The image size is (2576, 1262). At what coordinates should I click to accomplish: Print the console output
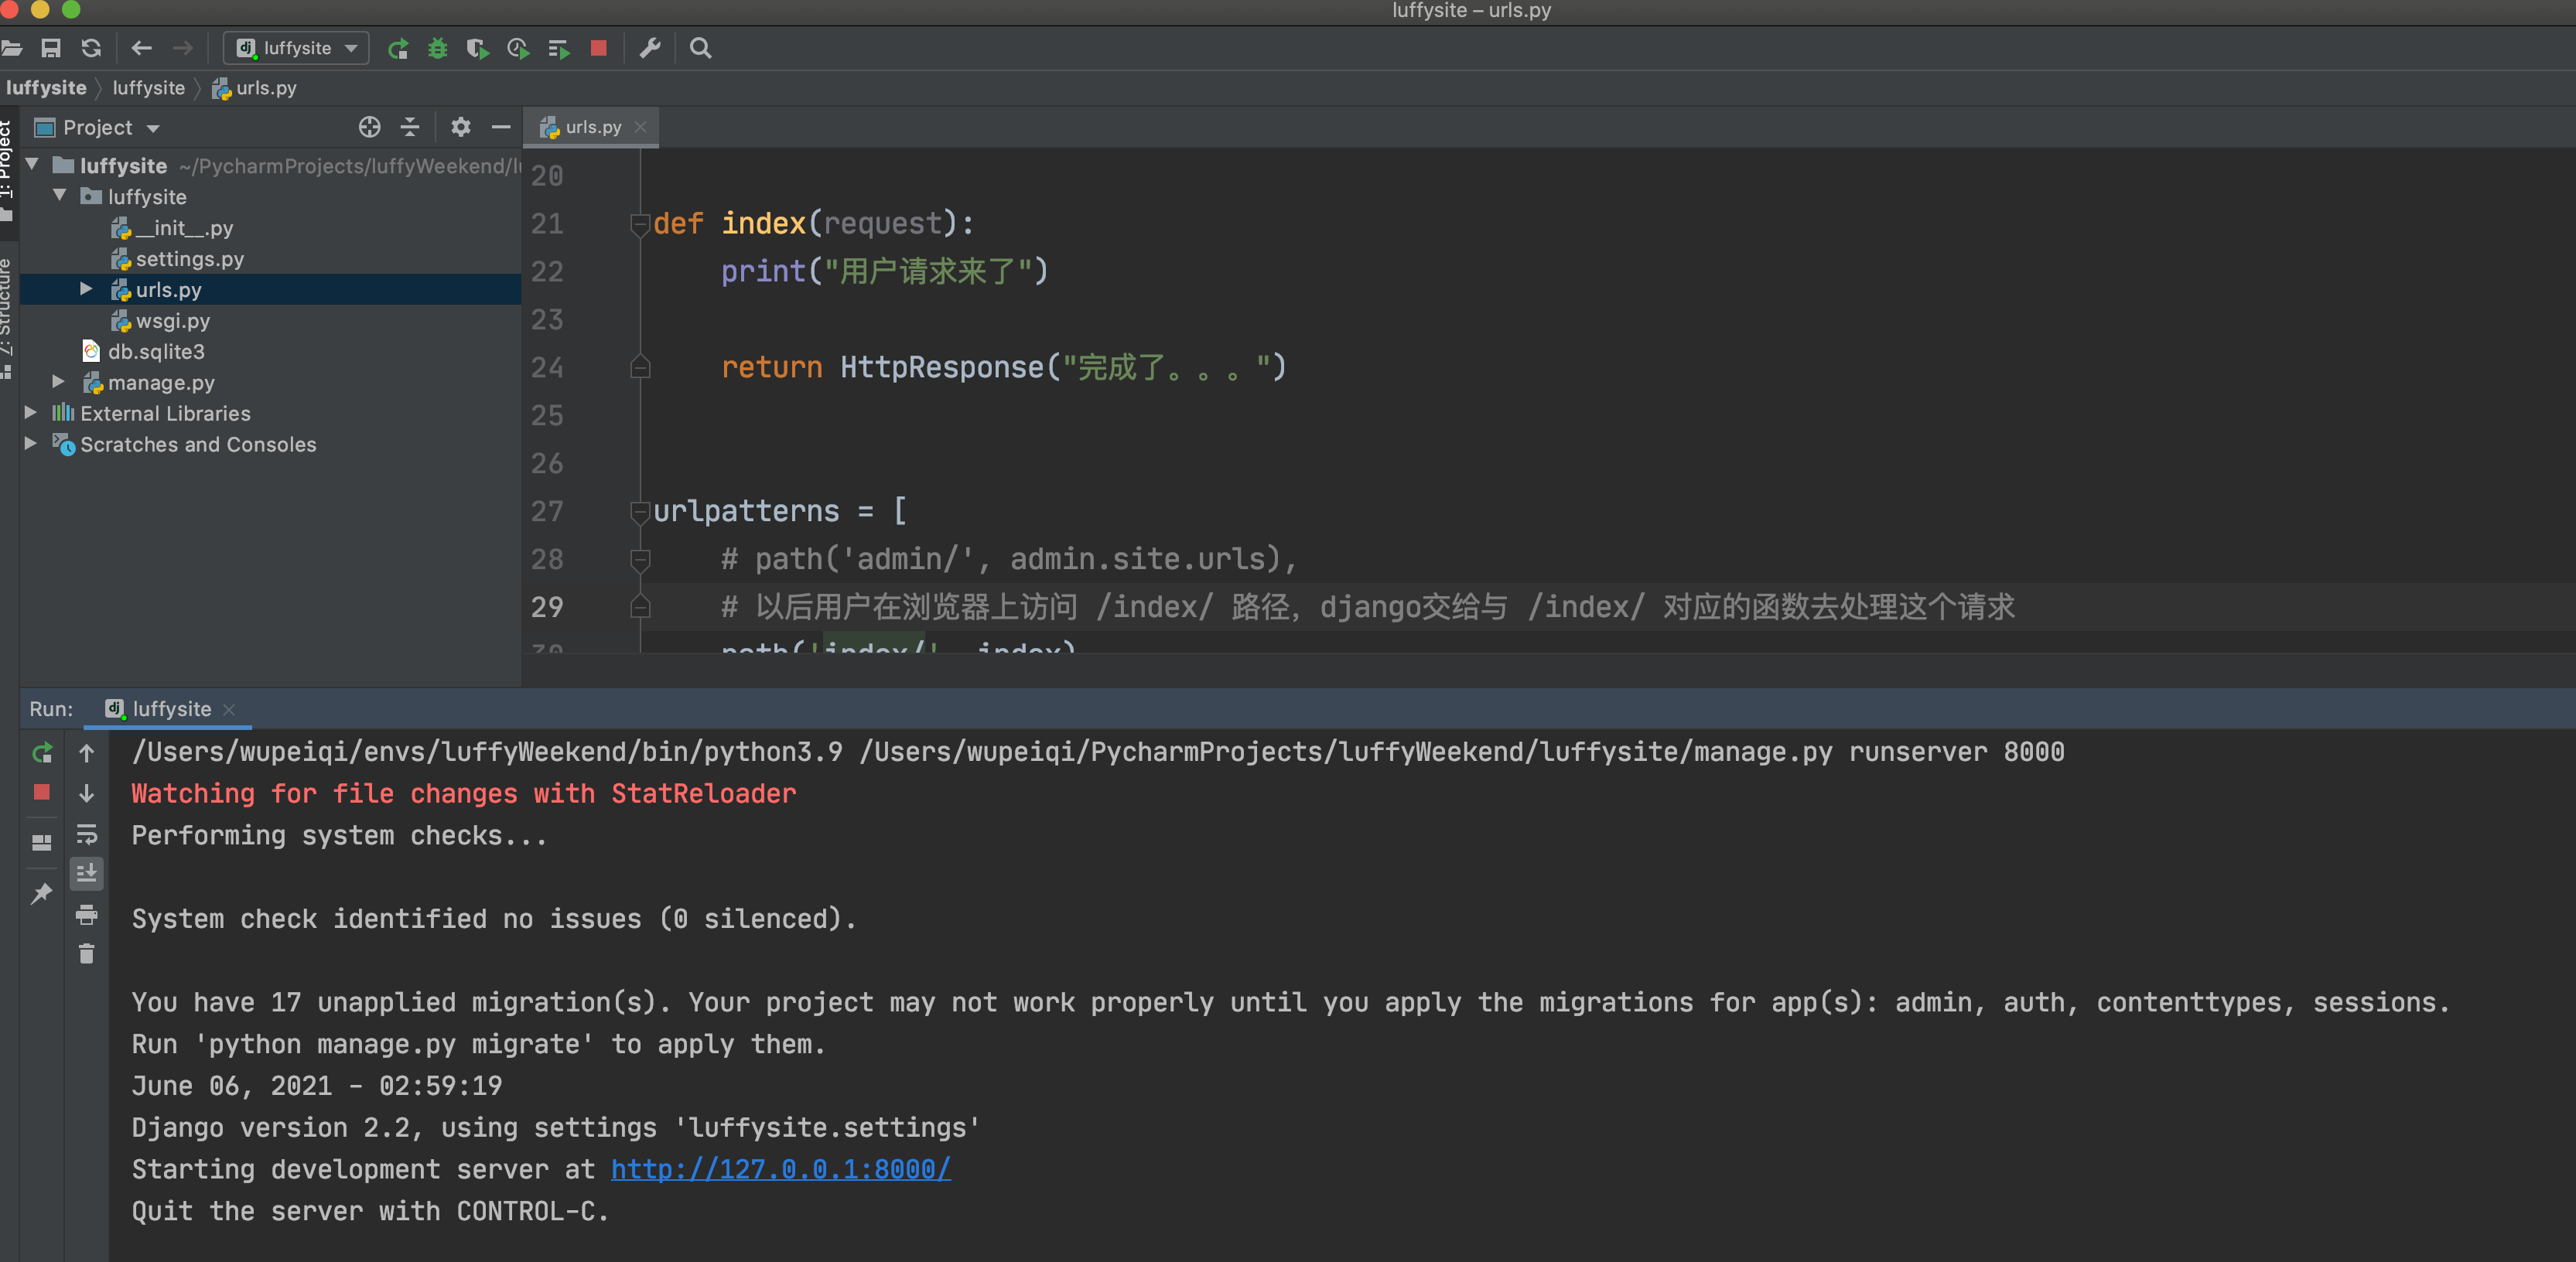pyautogui.click(x=87, y=914)
